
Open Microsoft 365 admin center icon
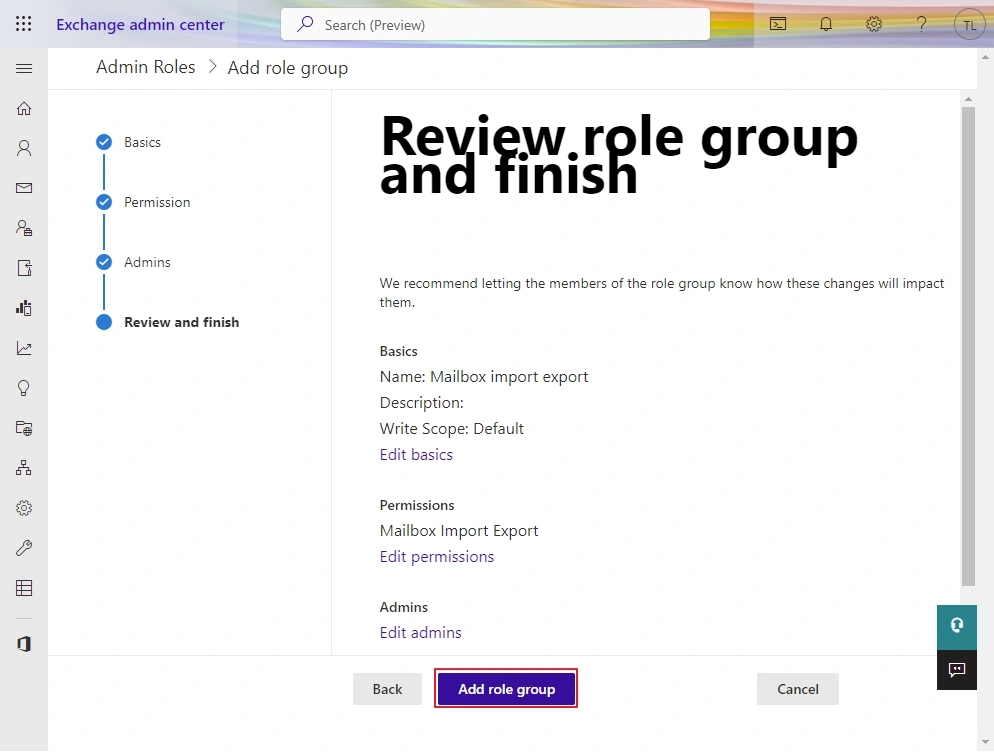tap(23, 644)
